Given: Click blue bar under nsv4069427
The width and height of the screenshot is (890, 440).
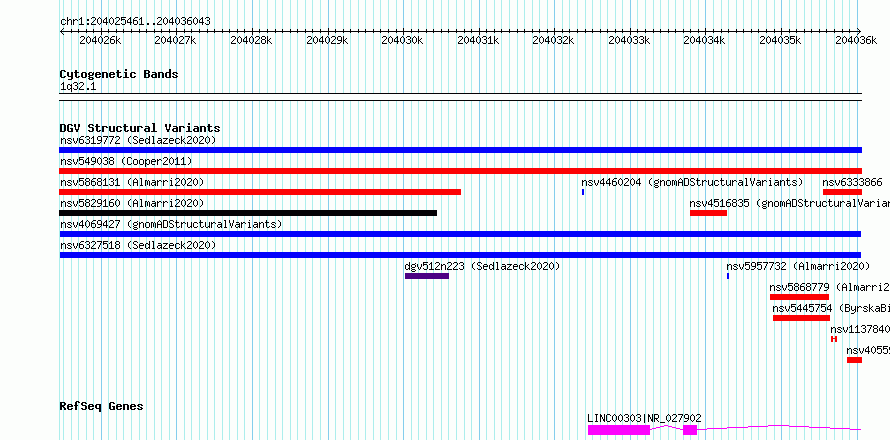Looking at the screenshot, I should point(460,234).
